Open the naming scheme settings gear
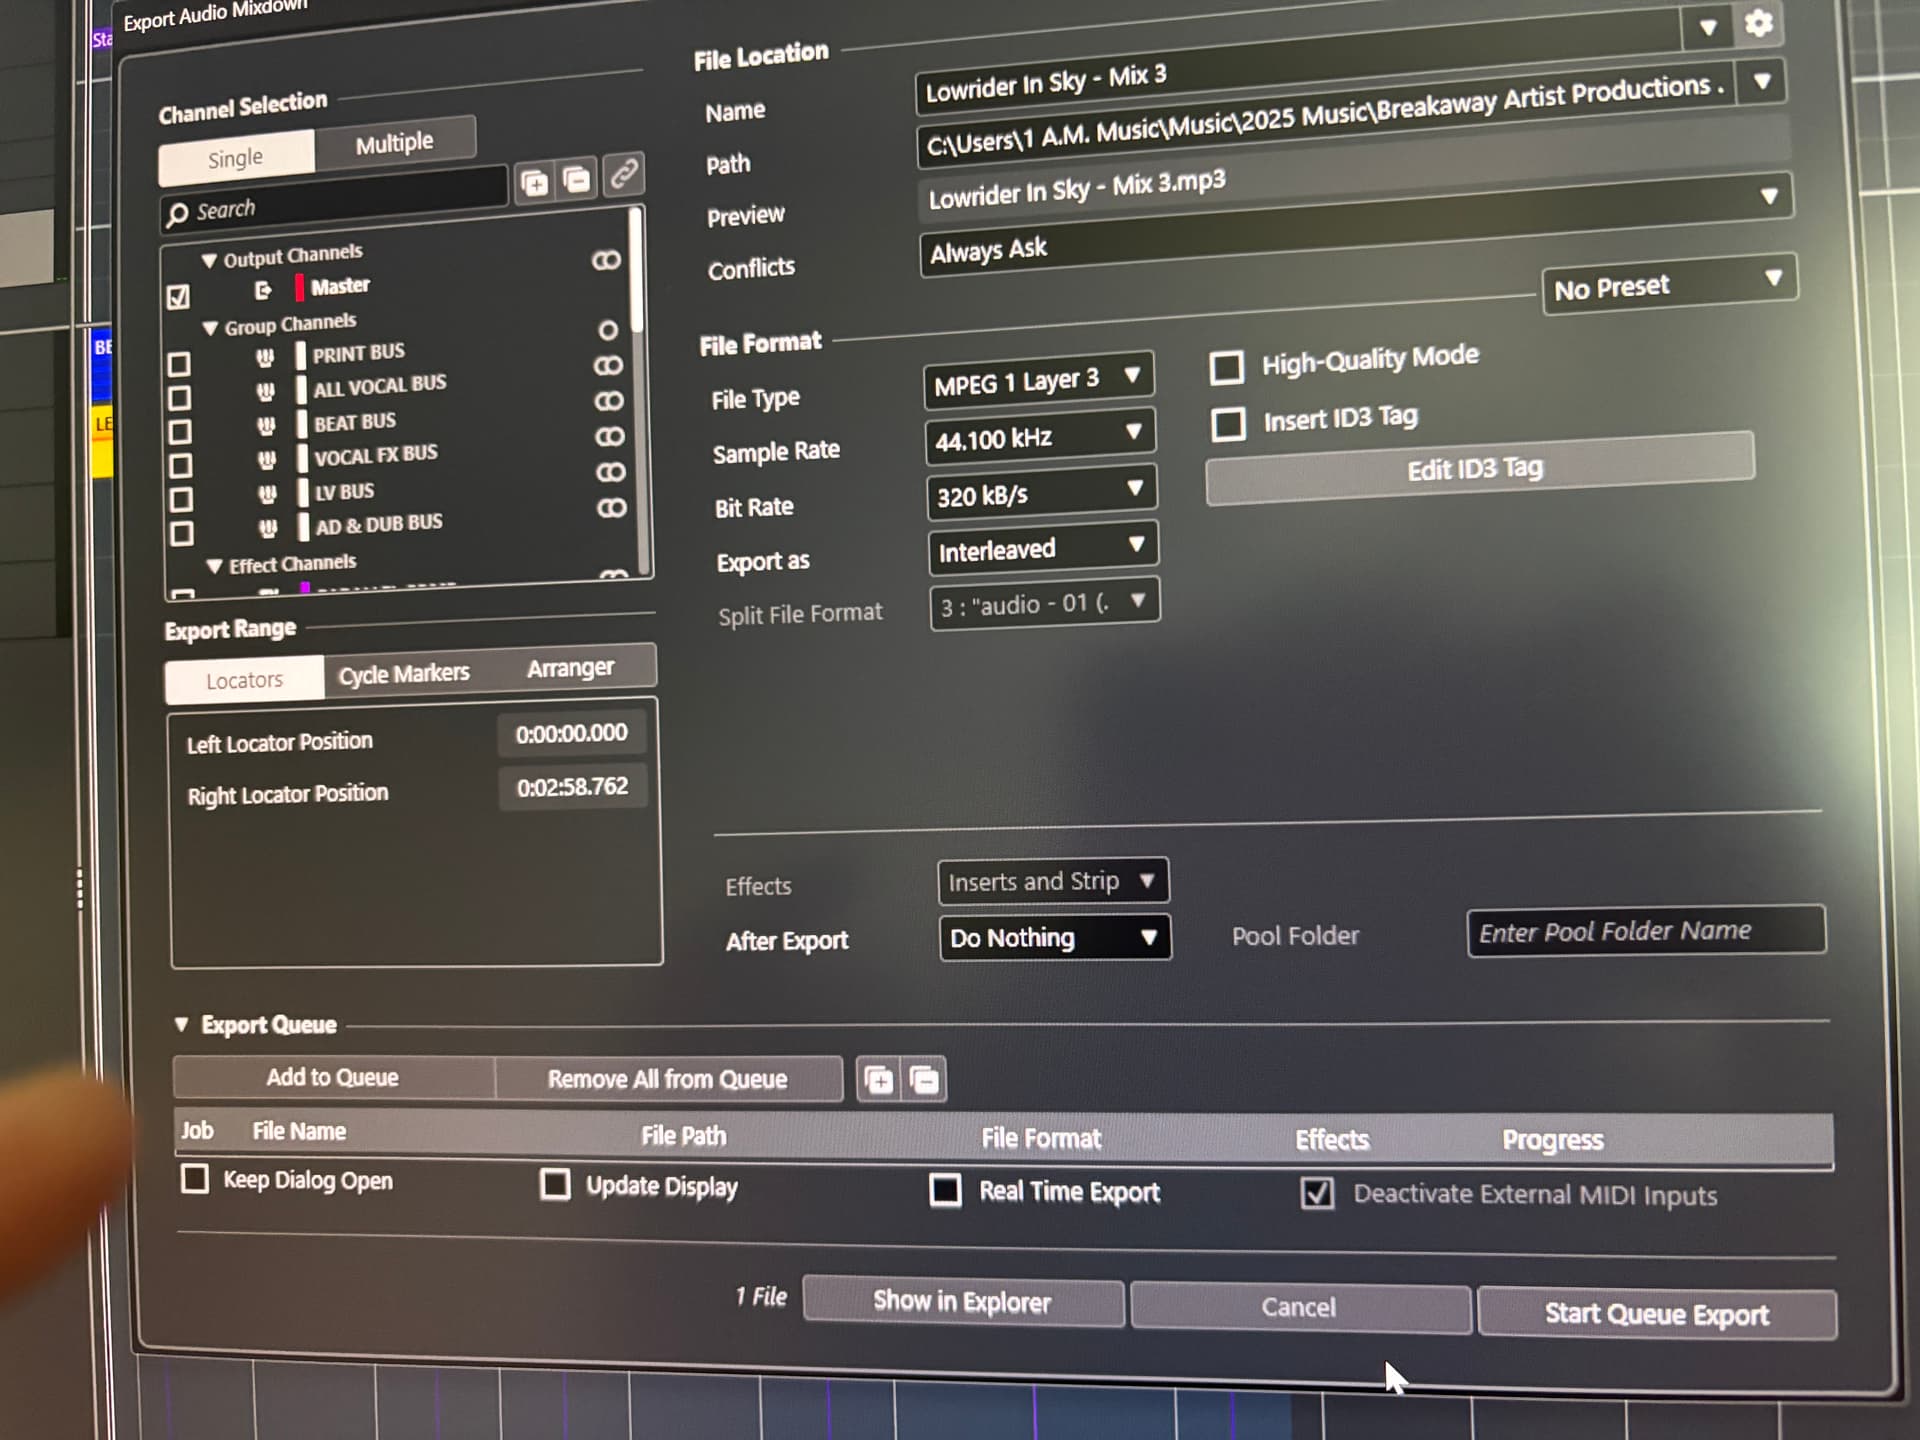The height and width of the screenshot is (1440, 1920). click(1758, 24)
